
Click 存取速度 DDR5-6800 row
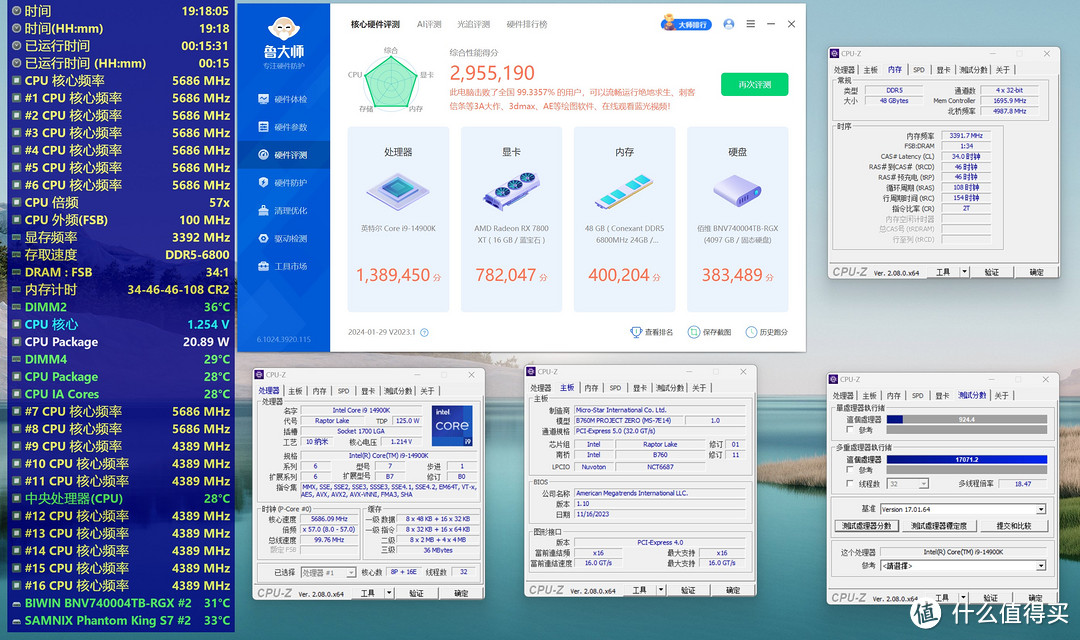point(121,255)
